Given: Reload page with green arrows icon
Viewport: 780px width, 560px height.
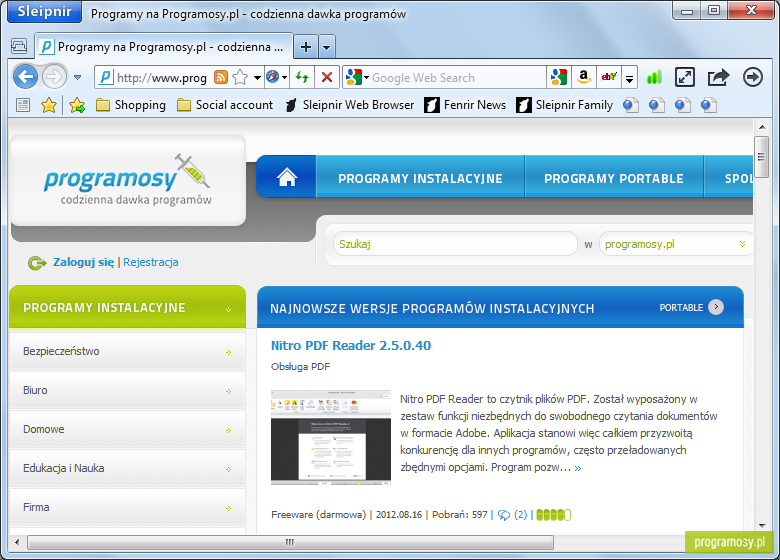Looking at the screenshot, I should point(302,77).
